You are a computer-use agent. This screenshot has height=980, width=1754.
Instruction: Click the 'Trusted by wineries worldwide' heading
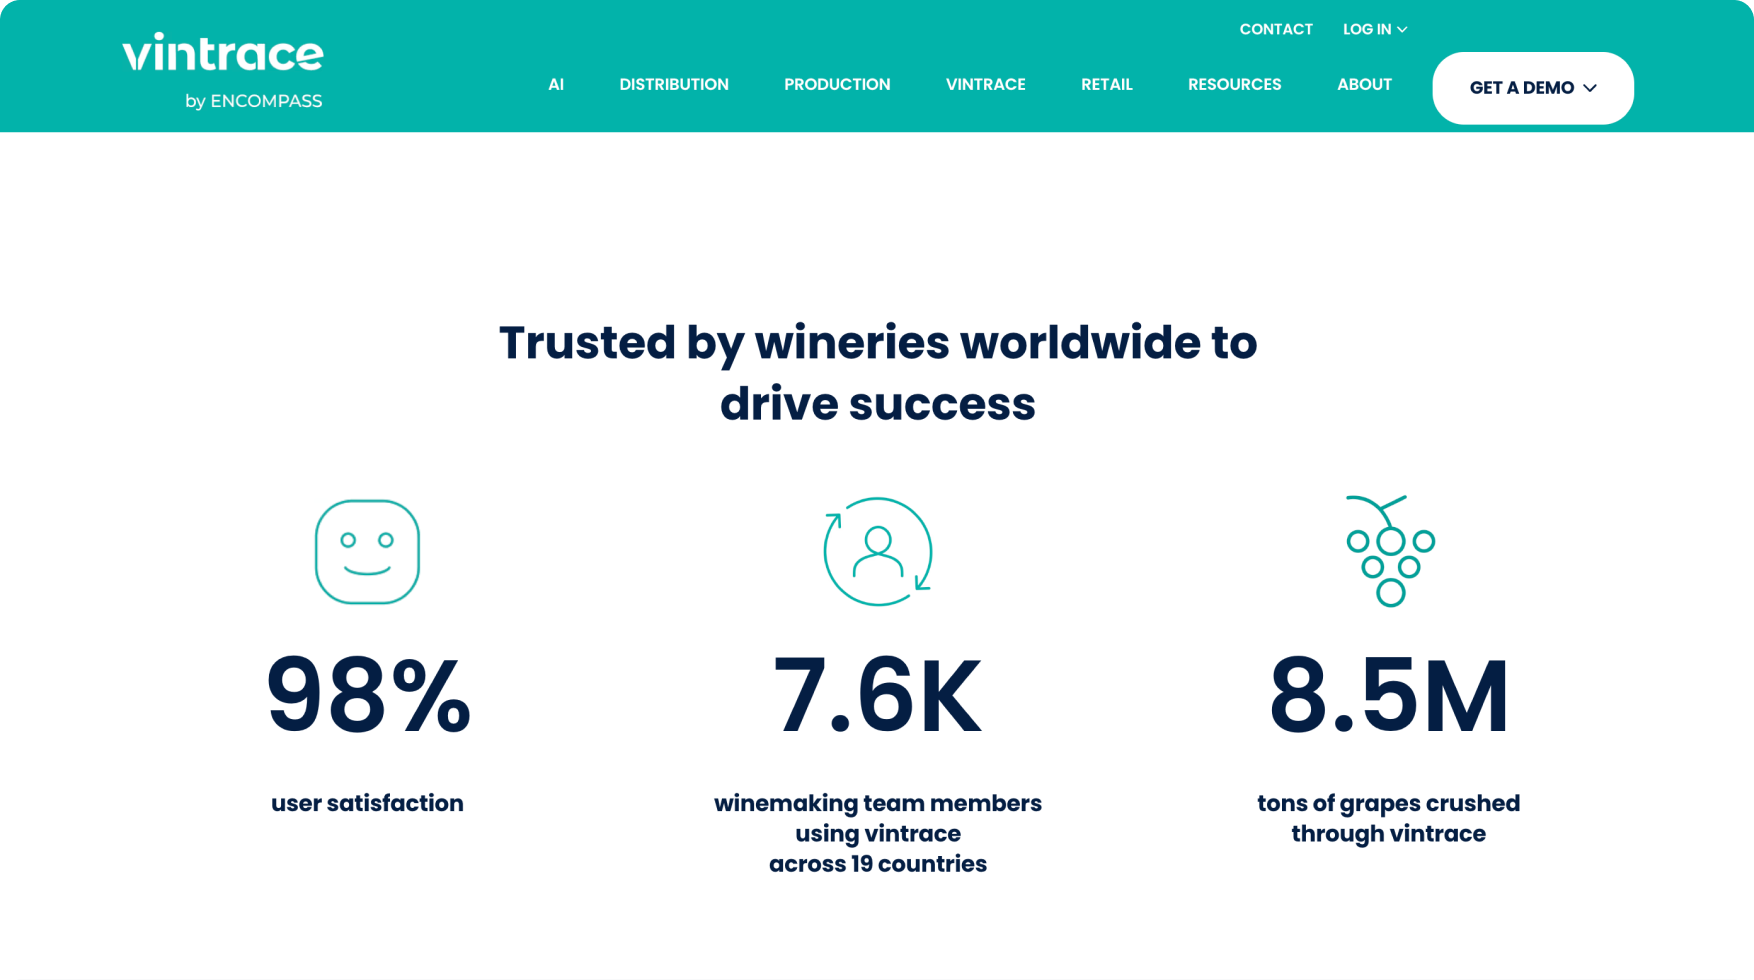[878, 373]
